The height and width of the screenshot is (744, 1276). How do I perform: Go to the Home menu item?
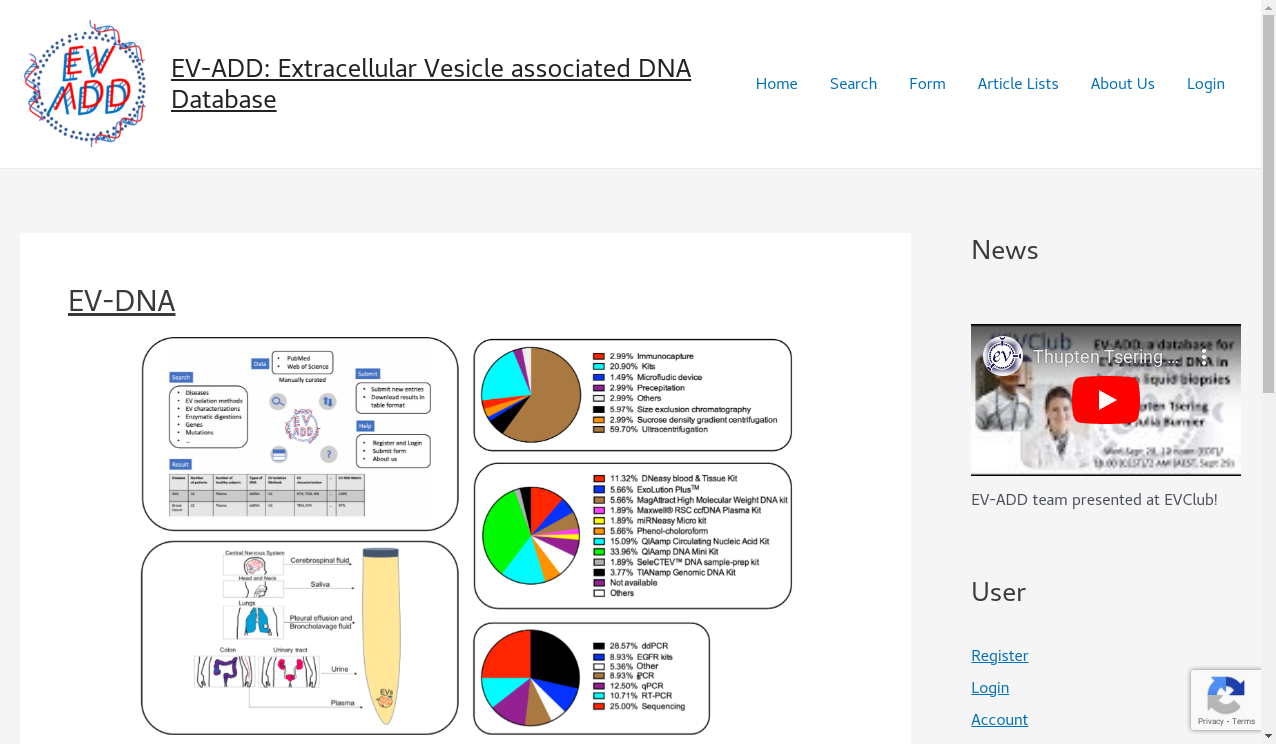776,84
